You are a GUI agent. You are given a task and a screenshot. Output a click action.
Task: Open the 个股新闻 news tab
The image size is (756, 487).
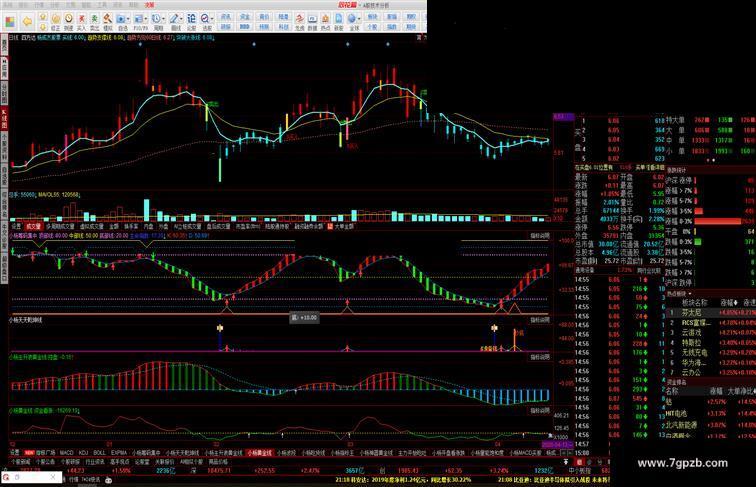20,461
